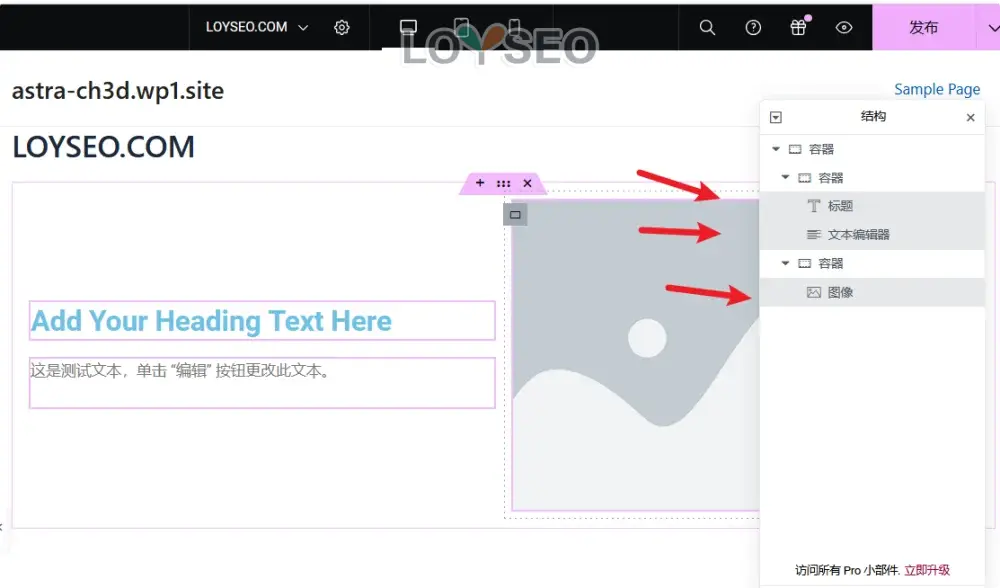Click the container drag handle dots
The height and width of the screenshot is (588, 1000).
click(503, 184)
